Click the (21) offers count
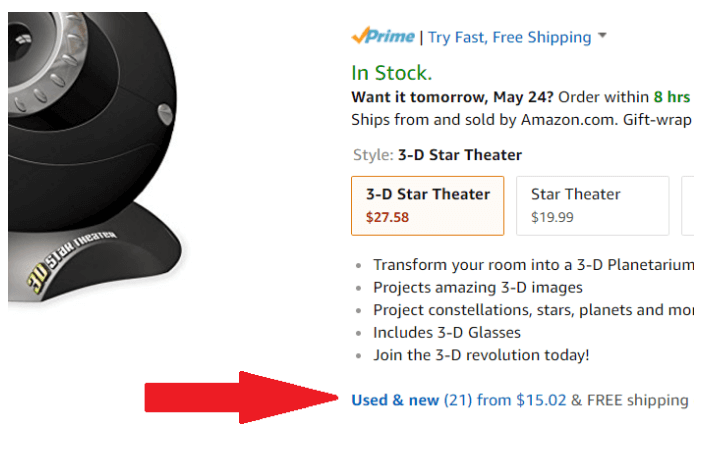The width and height of the screenshot is (723, 465). [x=458, y=400]
